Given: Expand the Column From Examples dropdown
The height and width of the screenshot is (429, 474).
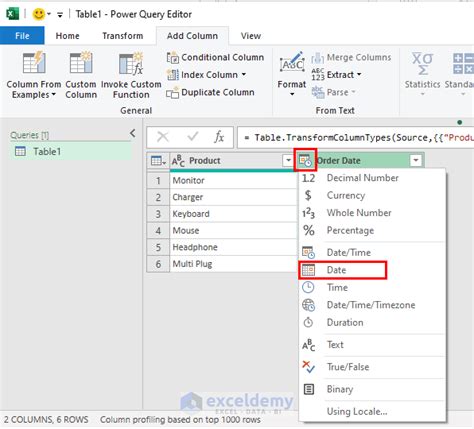Looking at the screenshot, I should (x=53, y=95).
